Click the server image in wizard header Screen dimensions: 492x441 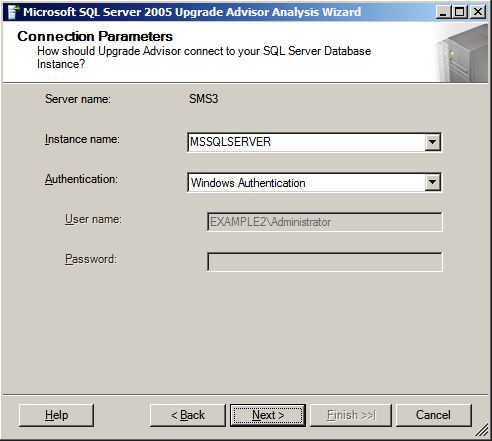pyautogui.click(x=462, y=53)
